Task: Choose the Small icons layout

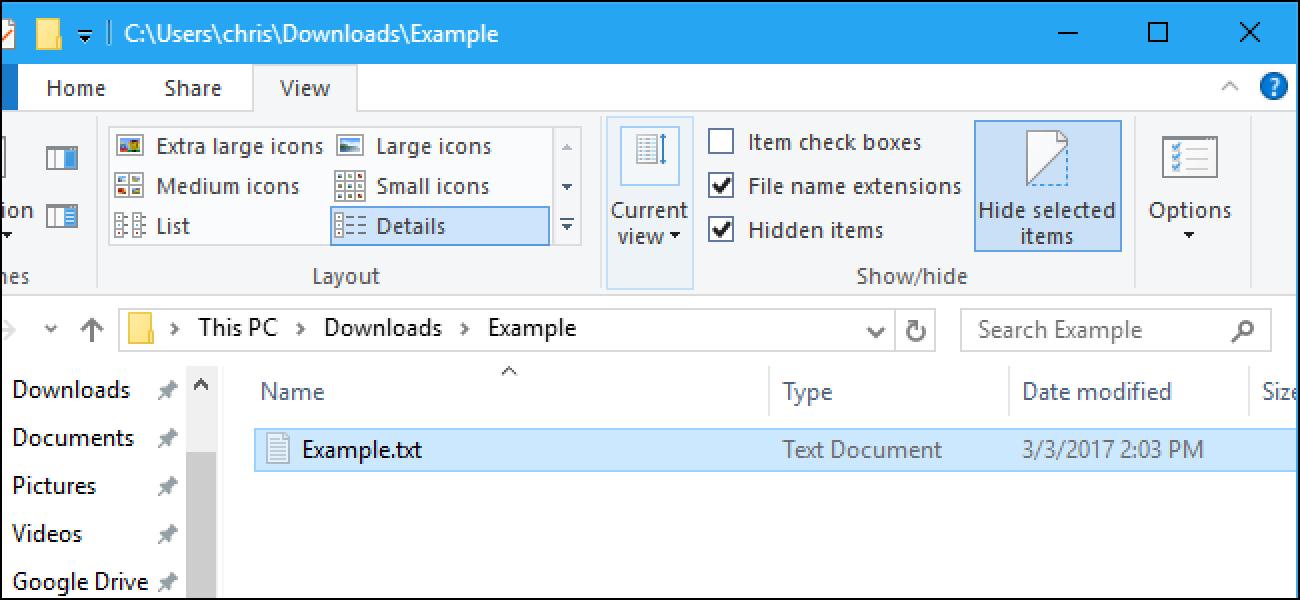Action: [x=432, y=186]
